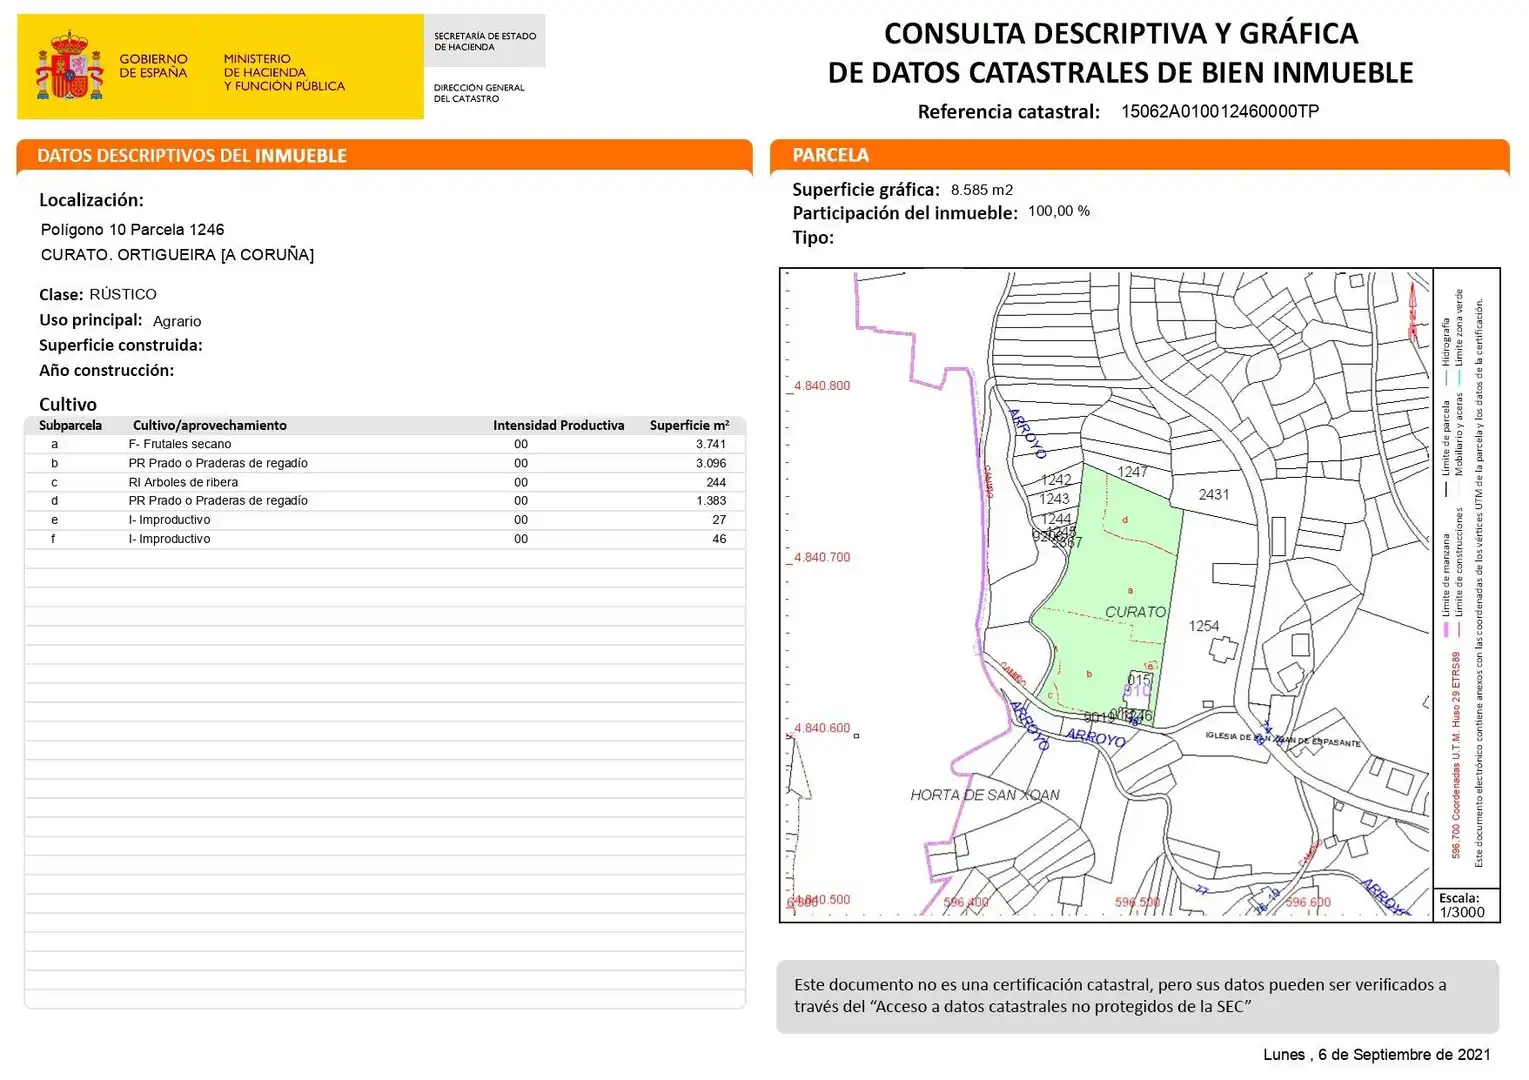
Task: Select I- Improductivo in subparcela f row
Action: pyautogui.click(x=169, y=539)
